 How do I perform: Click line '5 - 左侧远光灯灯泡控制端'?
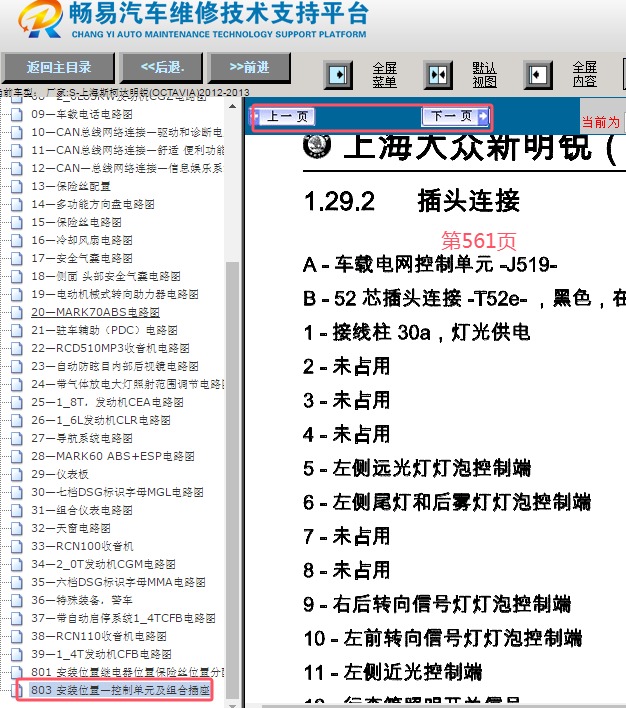pos(417,468)
